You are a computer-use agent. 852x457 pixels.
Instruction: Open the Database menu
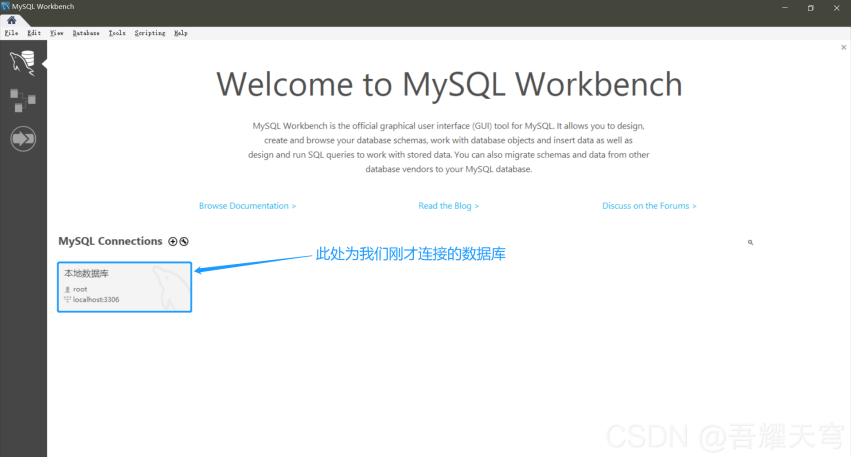(x=86, y=33)
